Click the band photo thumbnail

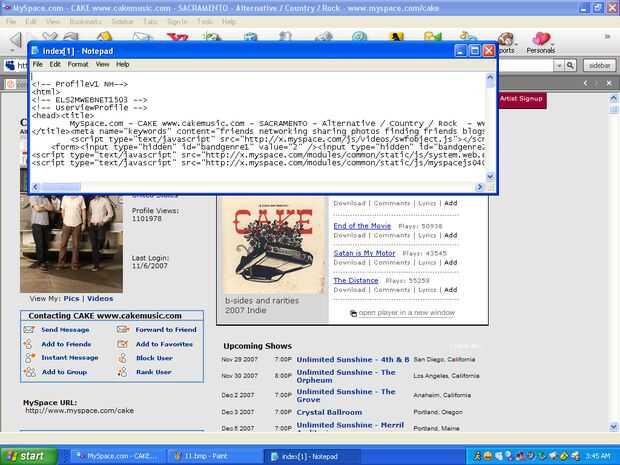coord(71,244)
